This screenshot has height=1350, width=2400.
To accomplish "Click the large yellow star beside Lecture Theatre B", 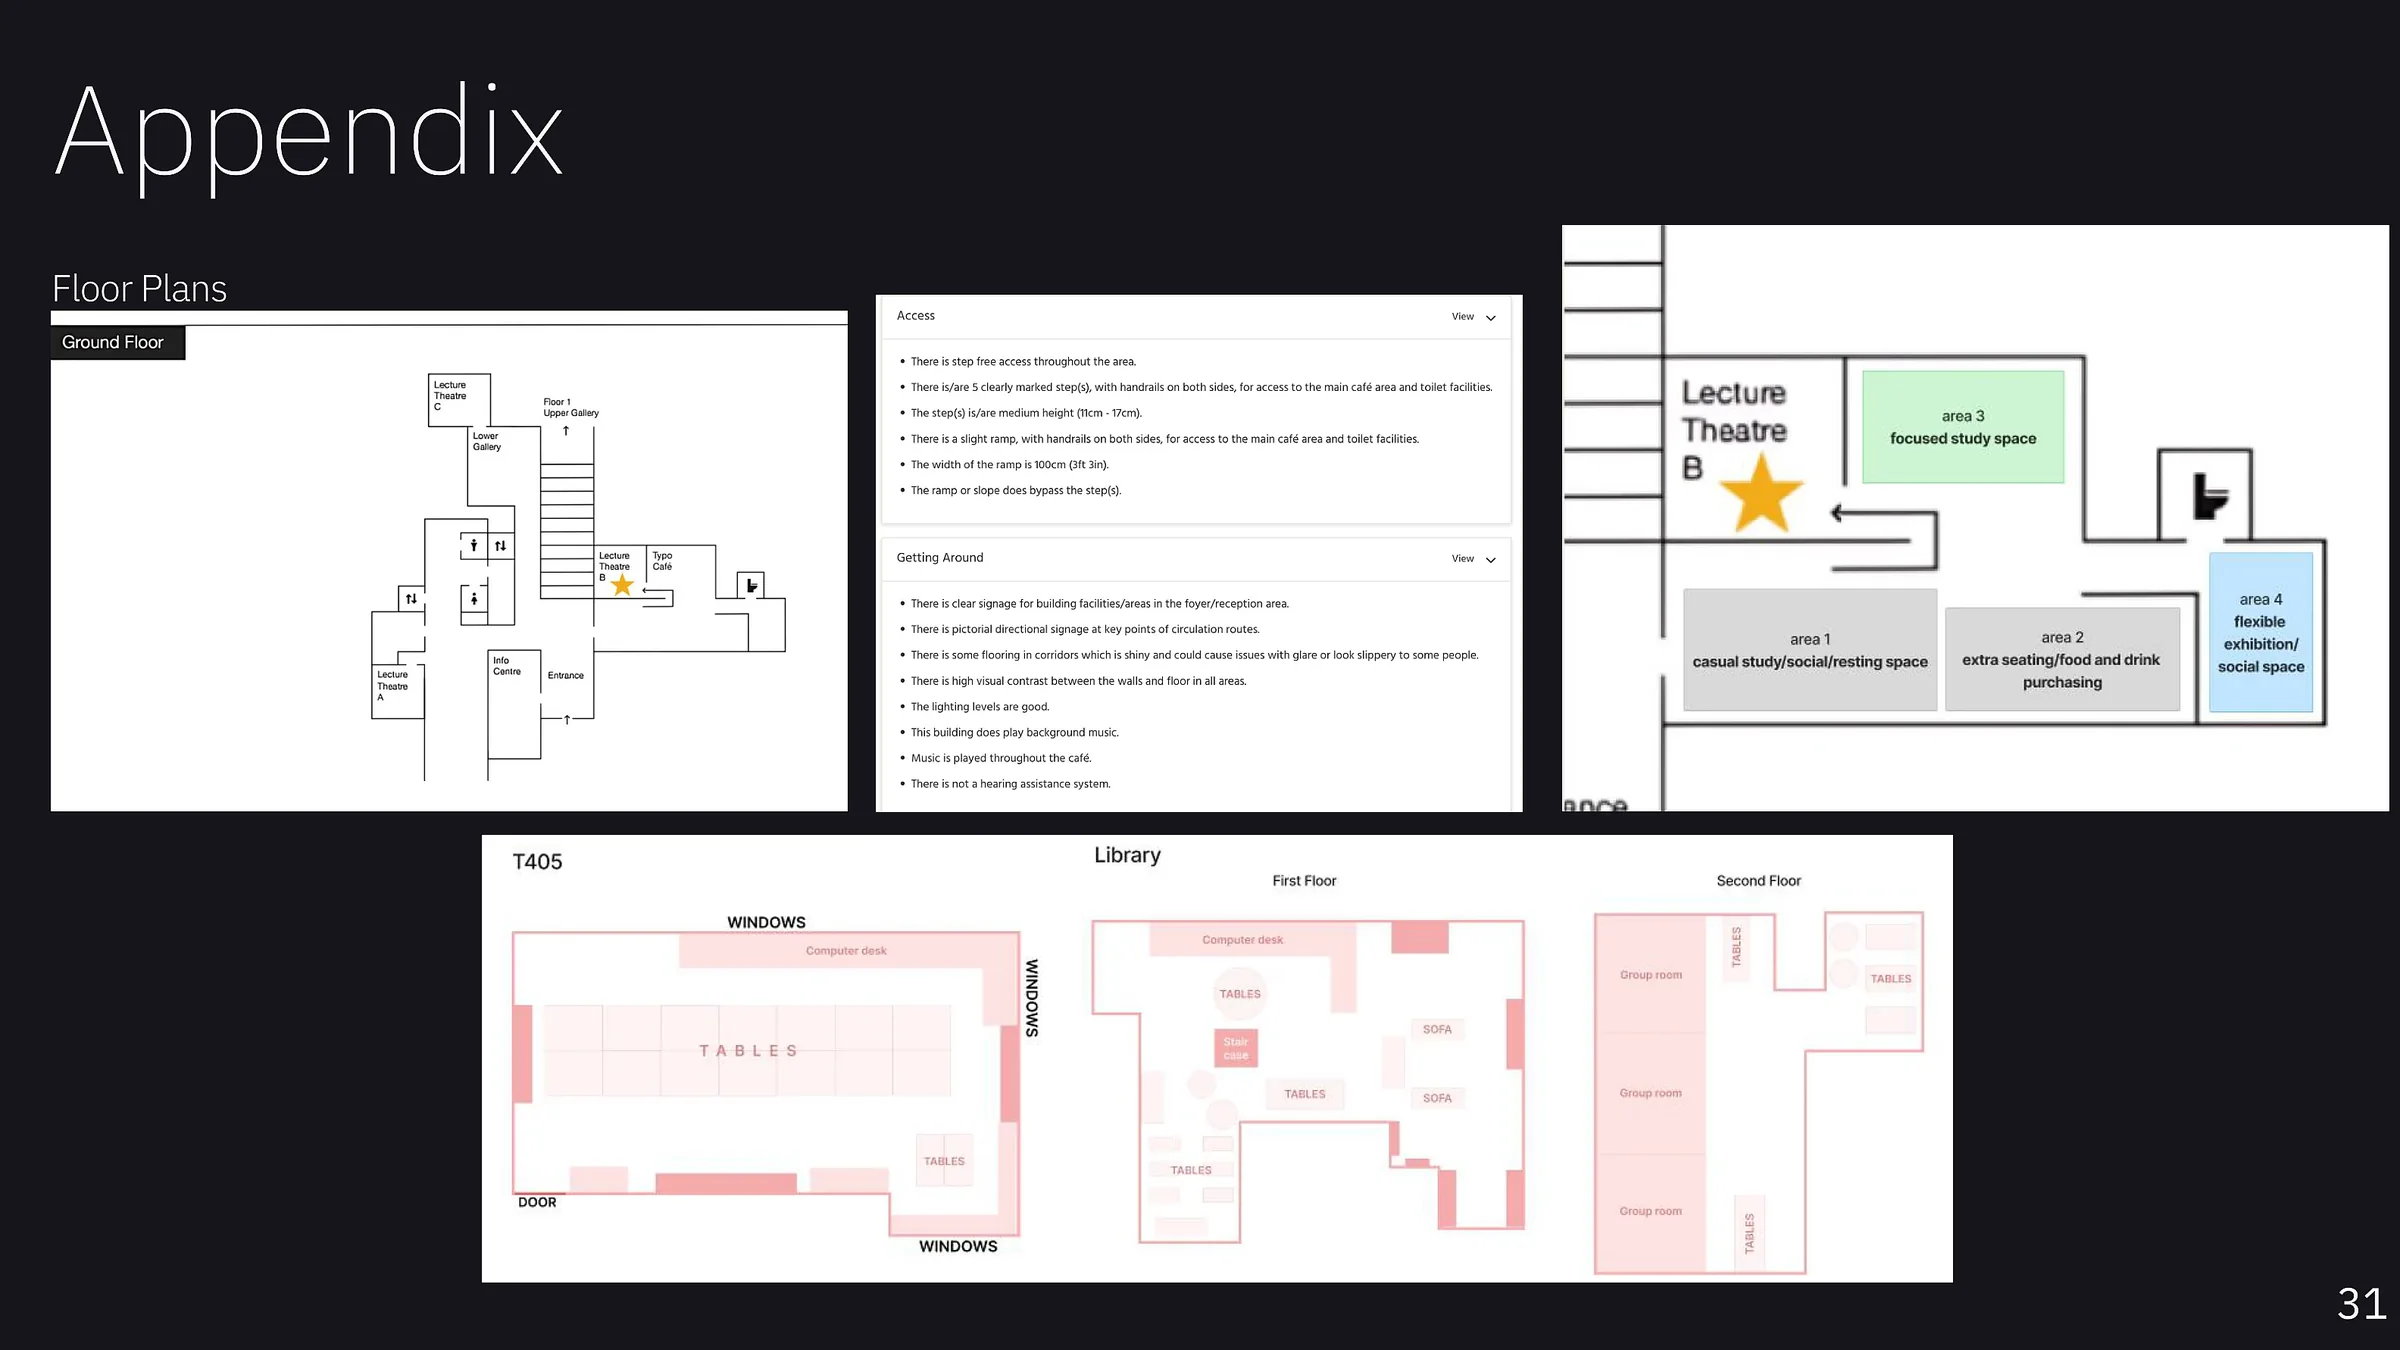I will pos(1761,493).
